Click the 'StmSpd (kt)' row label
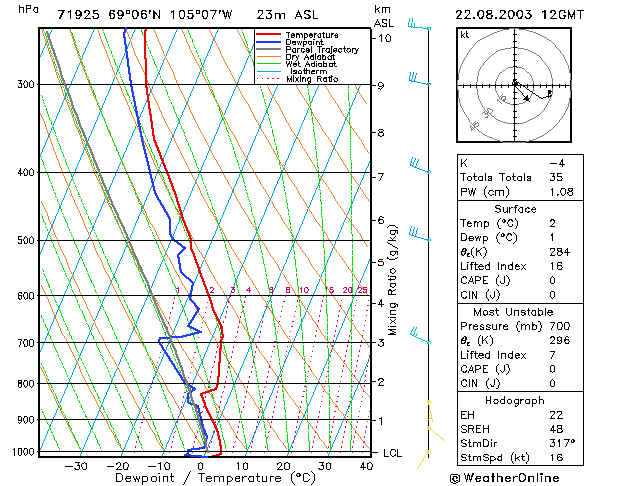Image resolution: width=629 pixels, height=486 pixels. pos(495,458)
